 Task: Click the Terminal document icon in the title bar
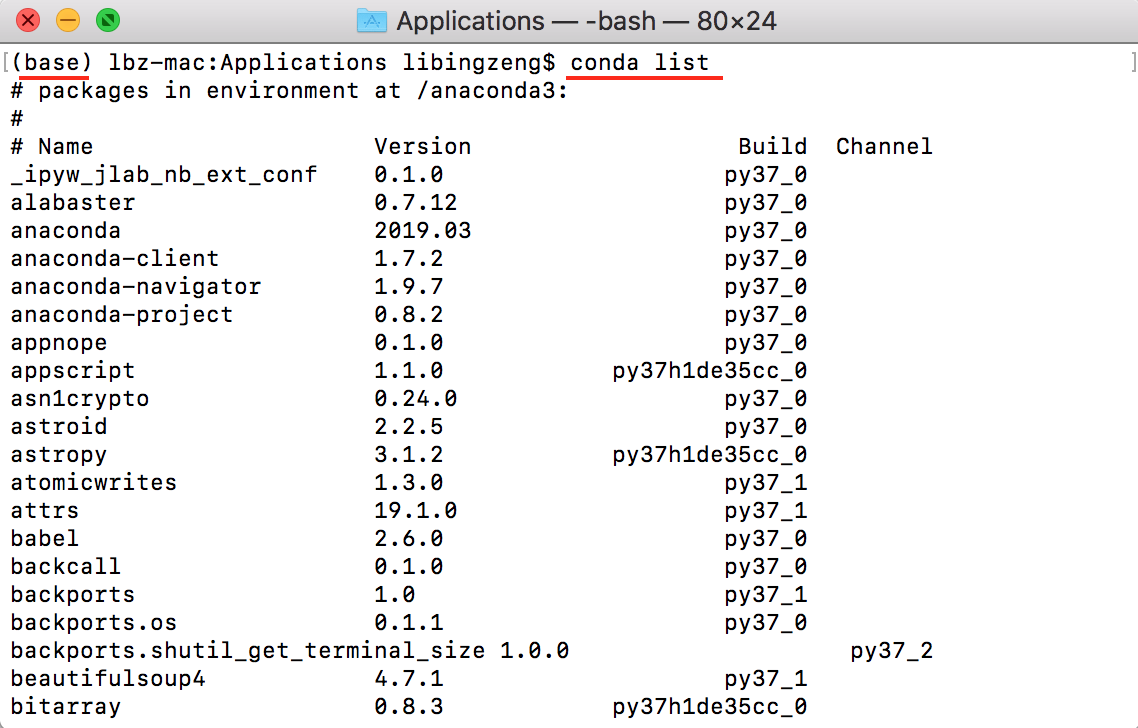coord(371,19)
